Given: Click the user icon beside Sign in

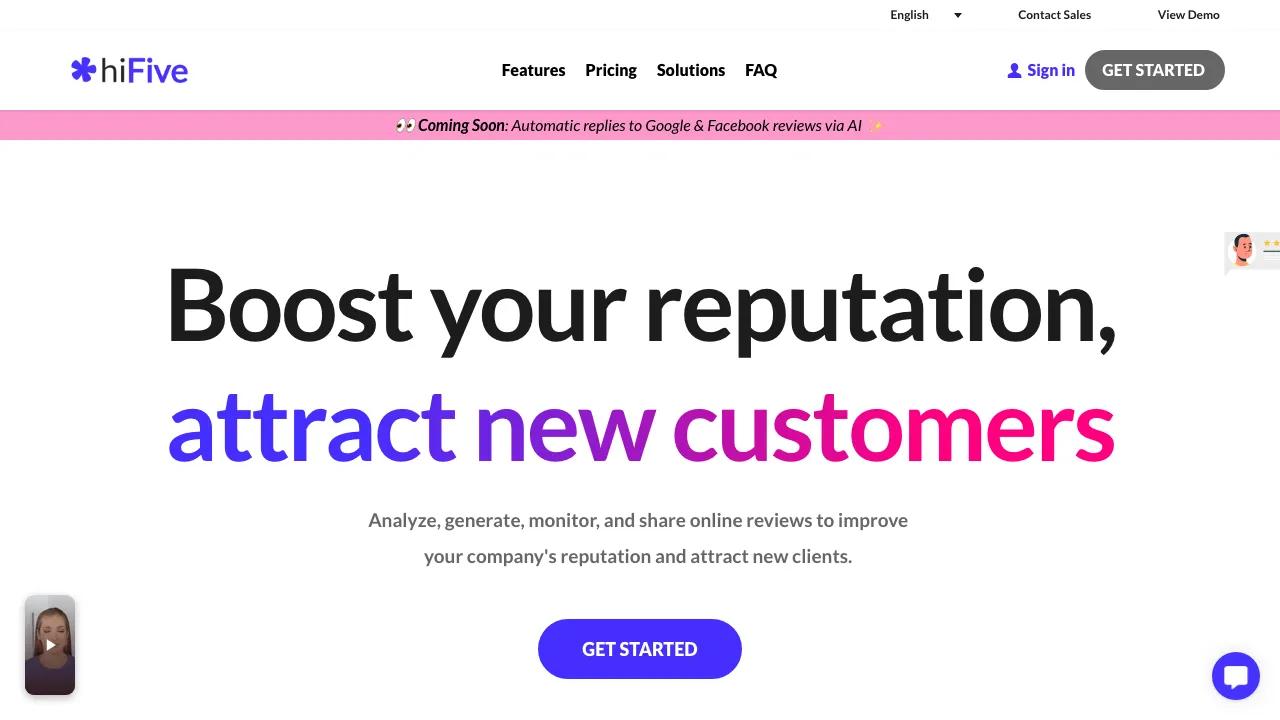Looking at the screenshot, I should point(1014,70).
